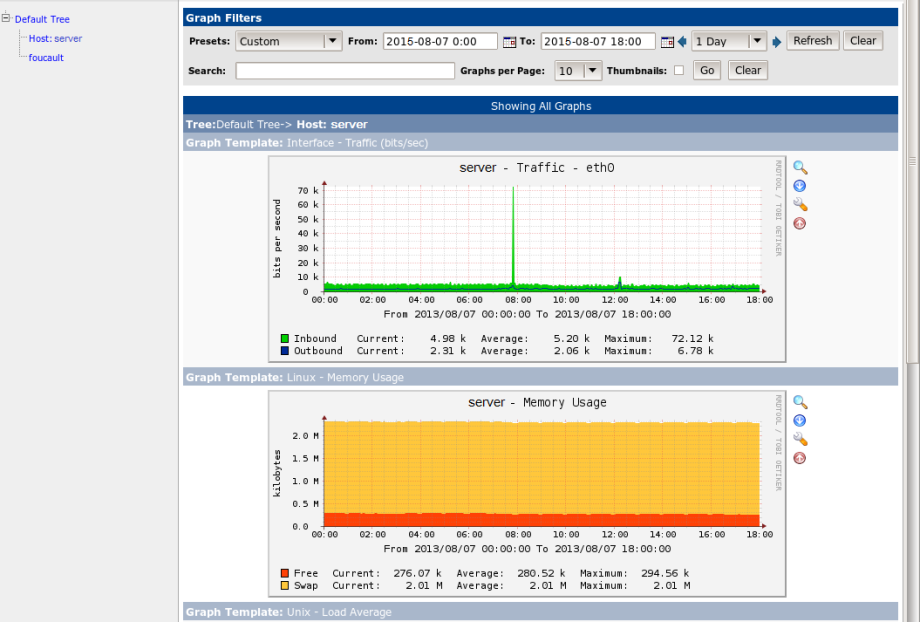Open the Graphs per Page dropdown

tap(578, 70)
